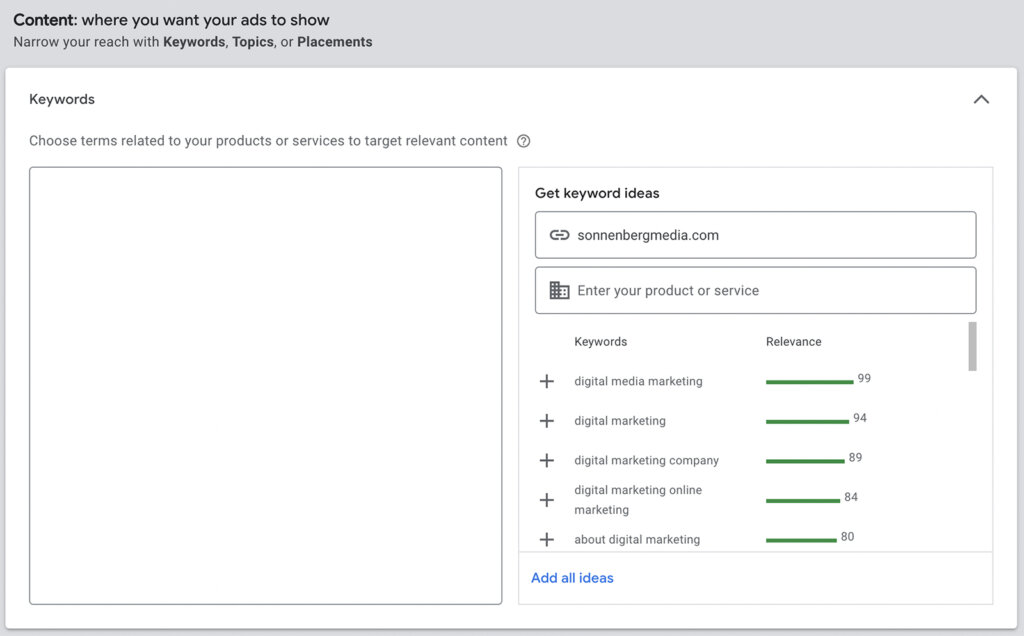Click the empty selected keywords box
This screenshot has height=636, width=1024.
[265, 385]
